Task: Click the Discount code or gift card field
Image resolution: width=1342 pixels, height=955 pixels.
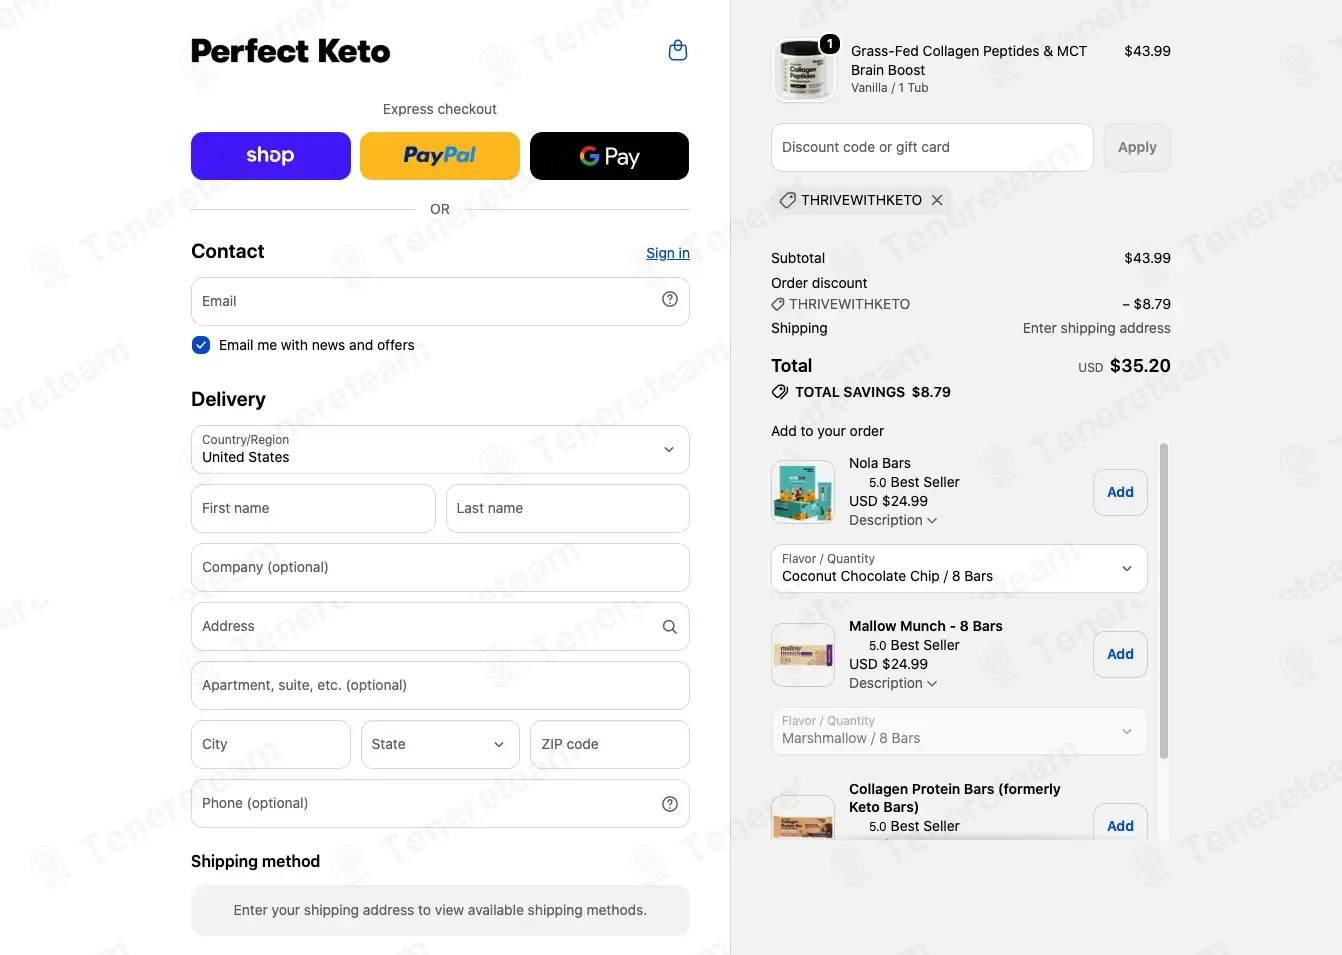Action: click(932, 147)
